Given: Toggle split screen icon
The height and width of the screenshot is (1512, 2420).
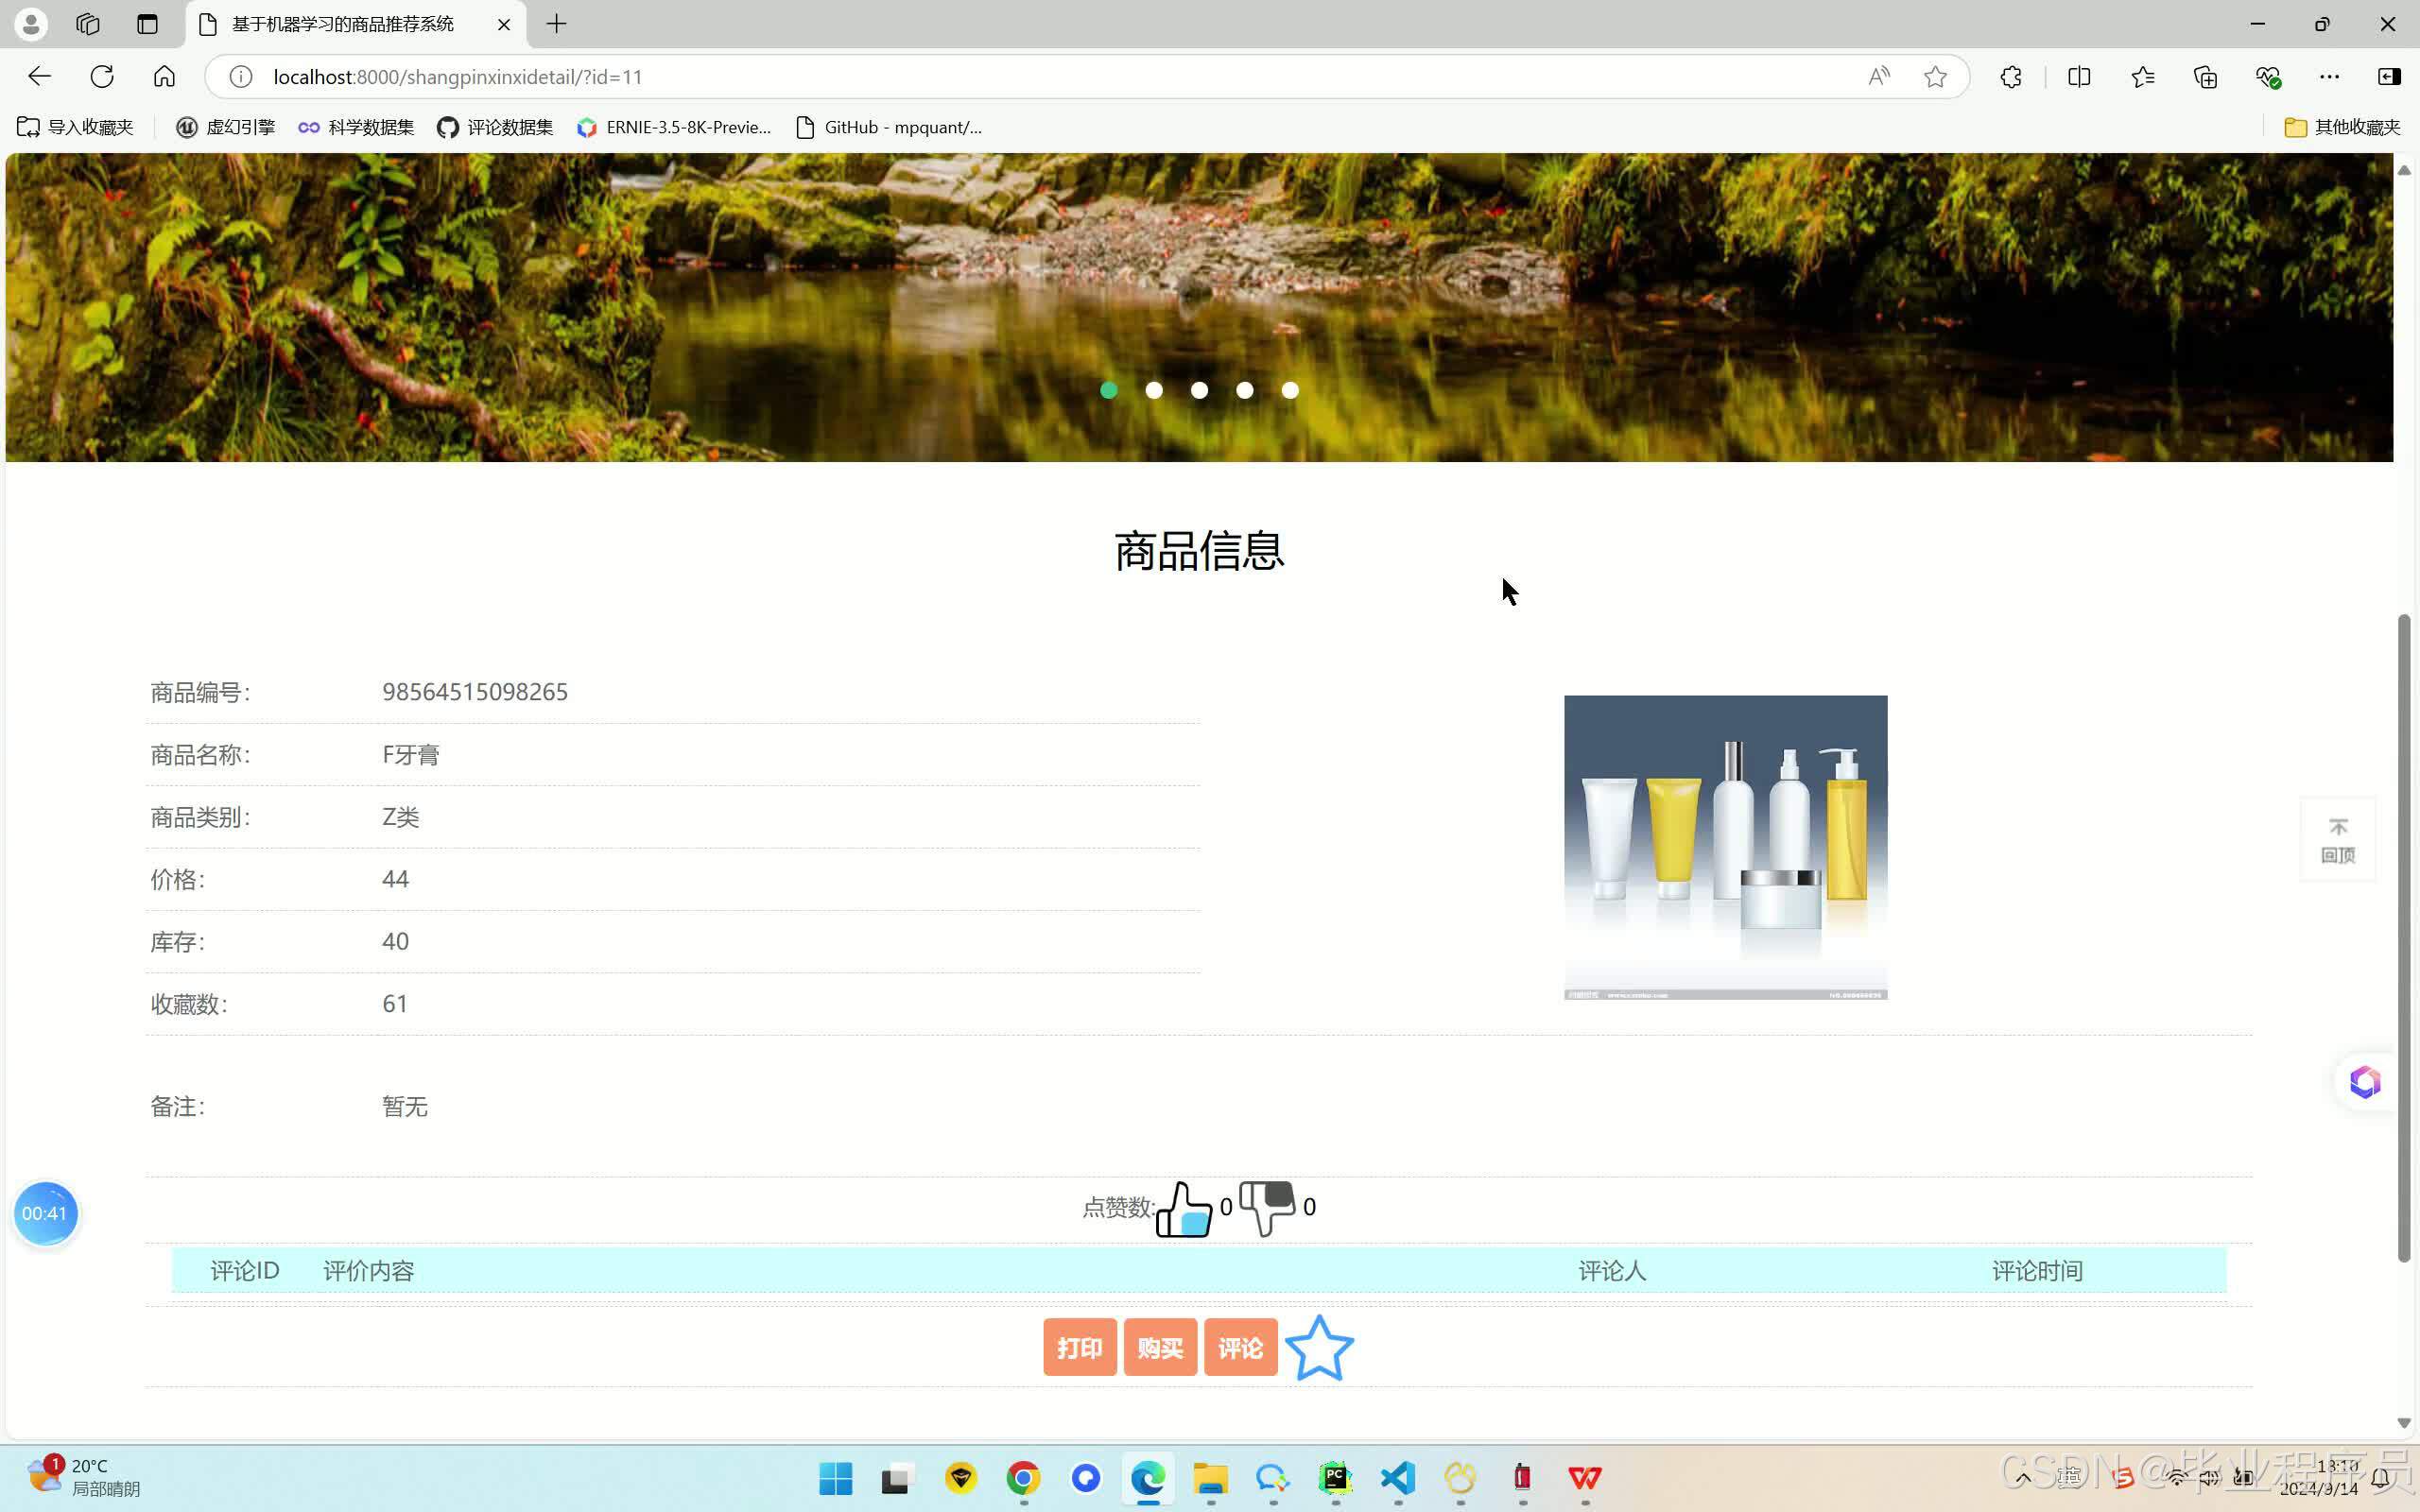Looking at the screenshot, I should [2079, 77].
